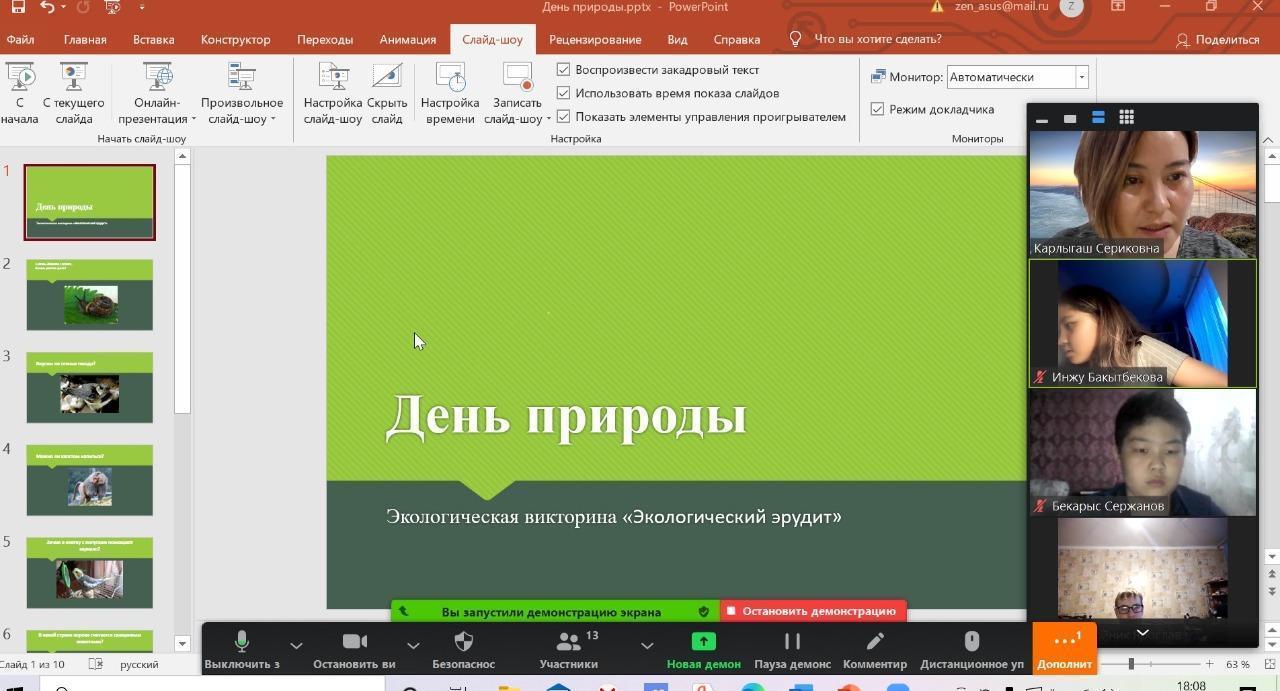Switch to the Вставка tab
The image size is (1280, 691).
[x=153, y=39]
